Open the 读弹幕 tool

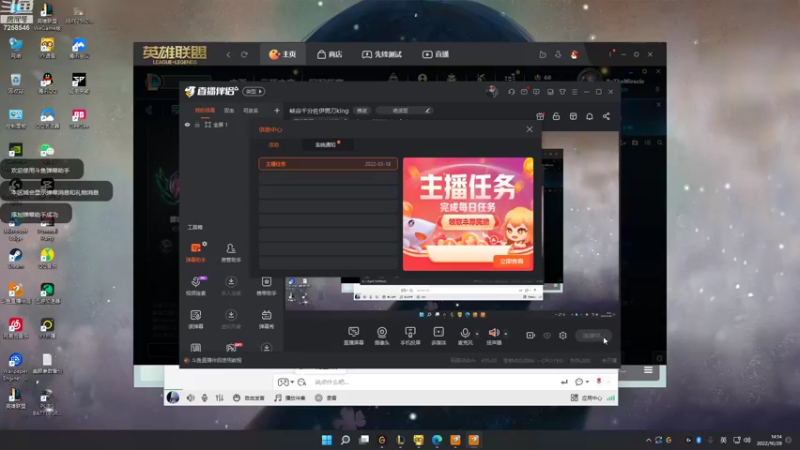click(x=196, y=319)
